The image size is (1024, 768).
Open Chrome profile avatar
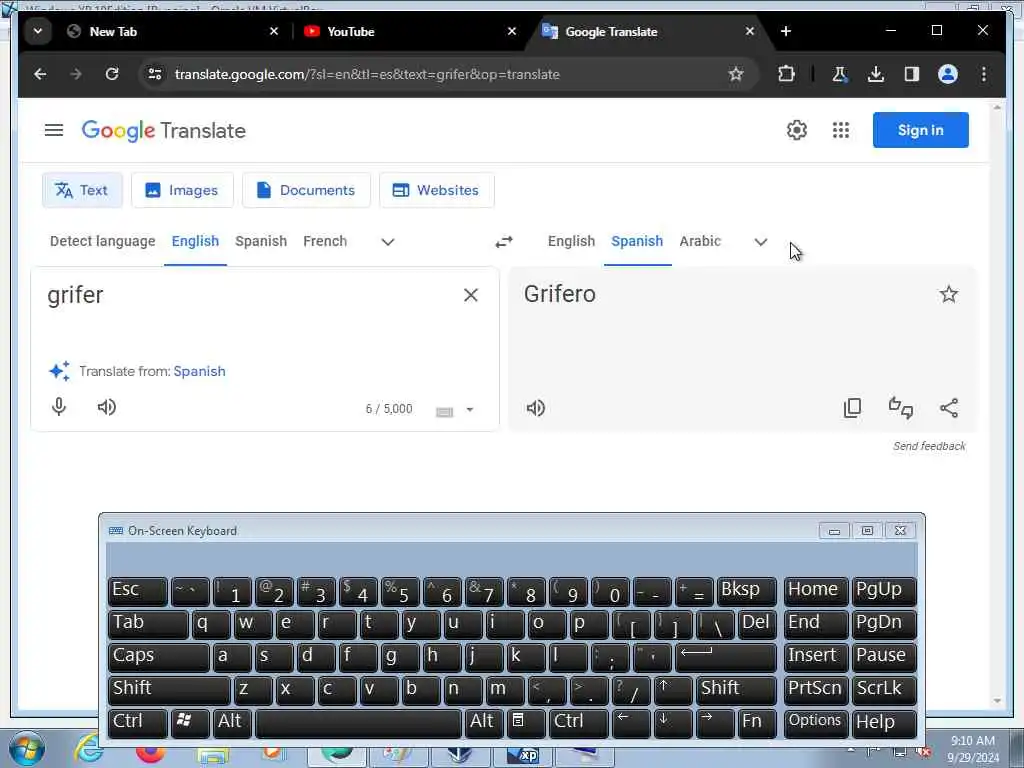tap(948, 74)
